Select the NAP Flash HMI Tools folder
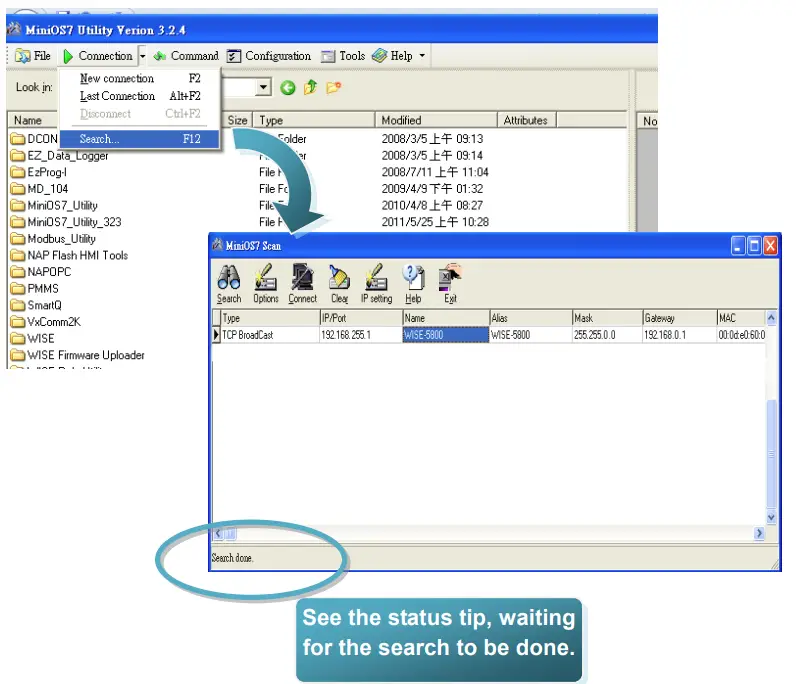801x684 pixels. point(69,255)
